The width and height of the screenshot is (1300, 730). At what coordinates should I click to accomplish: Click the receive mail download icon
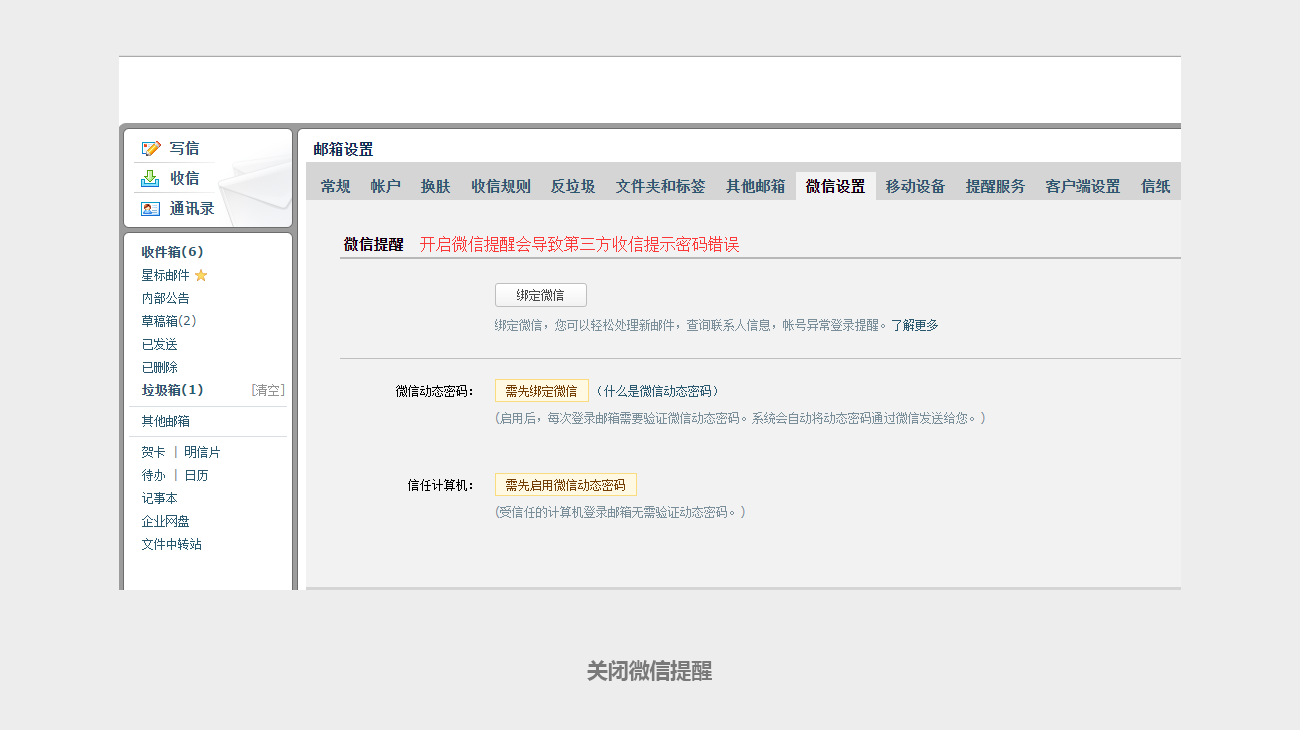point(151,178)
